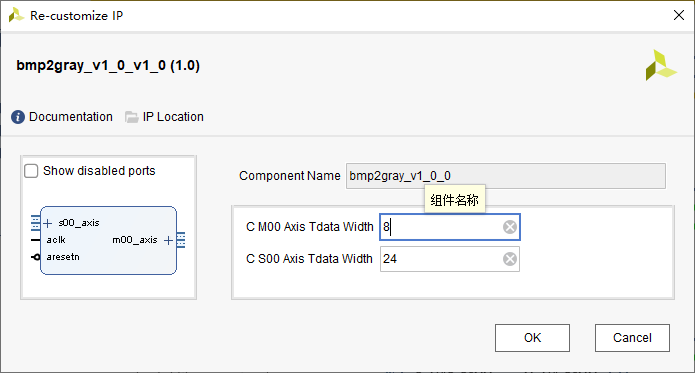695x373 pixels.
Task: Click the C S00 Axis Tdata Width label
Action: (x=309, y=259)
